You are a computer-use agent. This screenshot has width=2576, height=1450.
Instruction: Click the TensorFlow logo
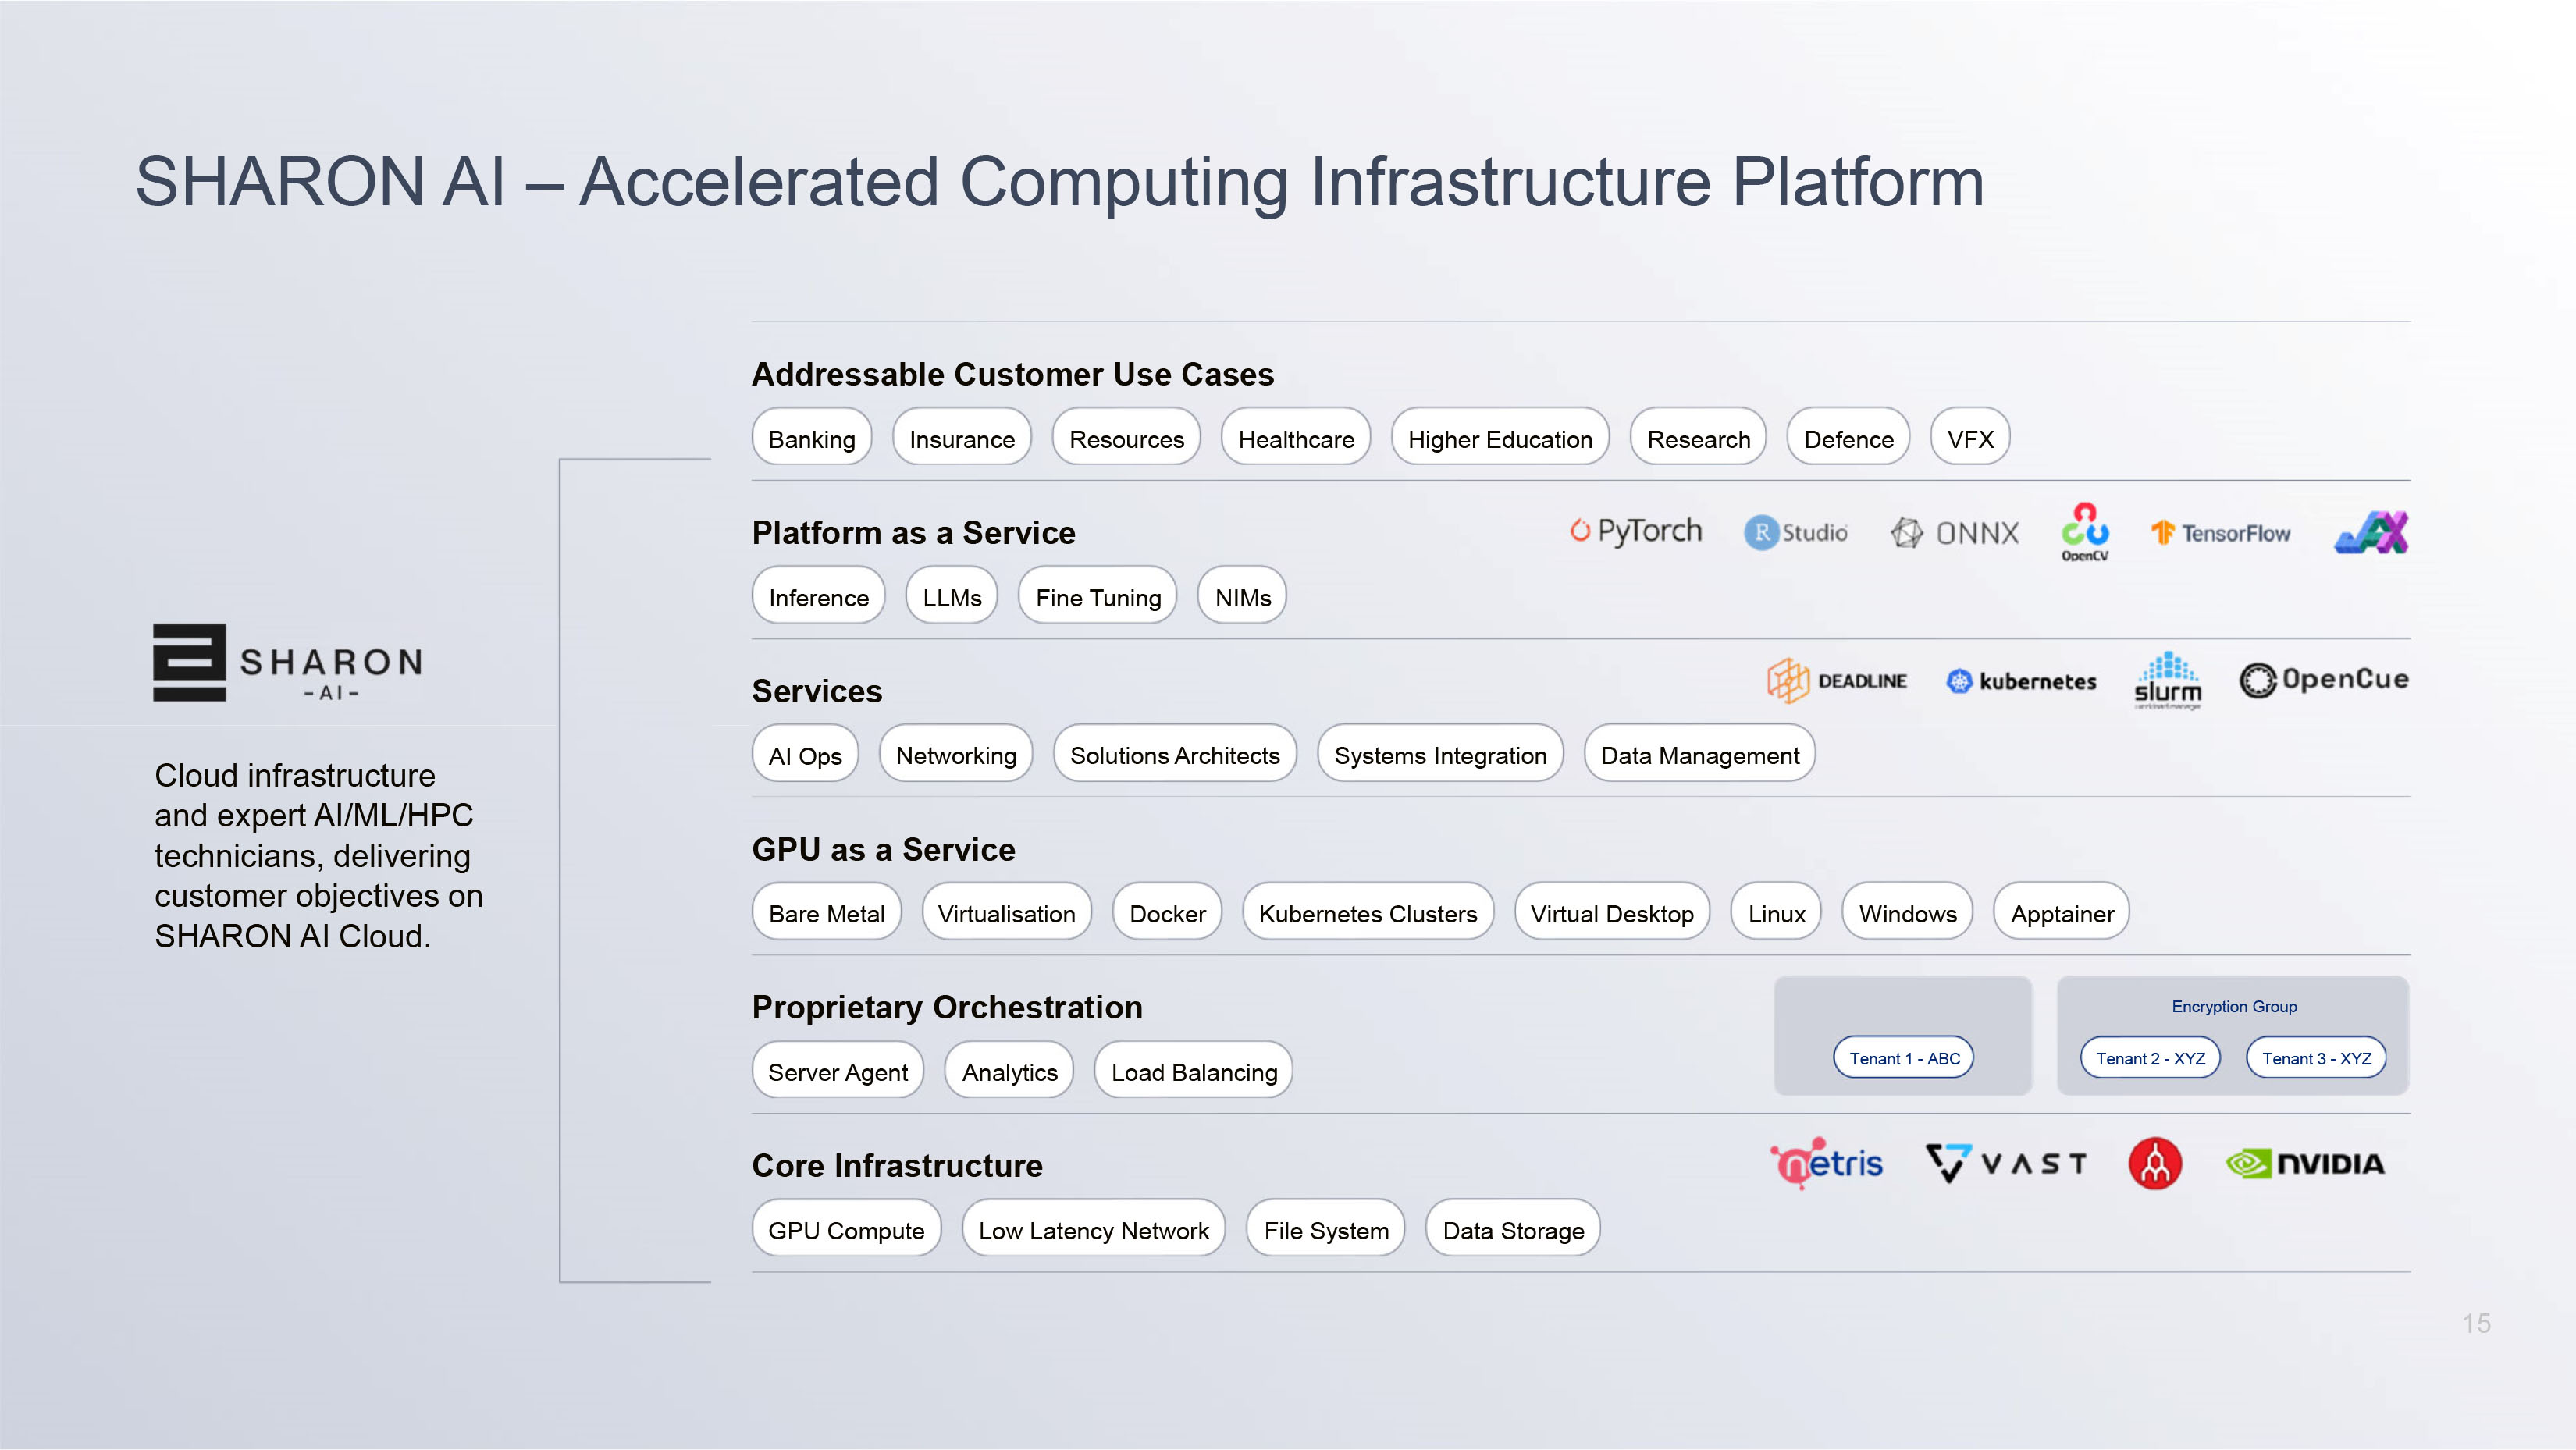(x=2221, y=533)
